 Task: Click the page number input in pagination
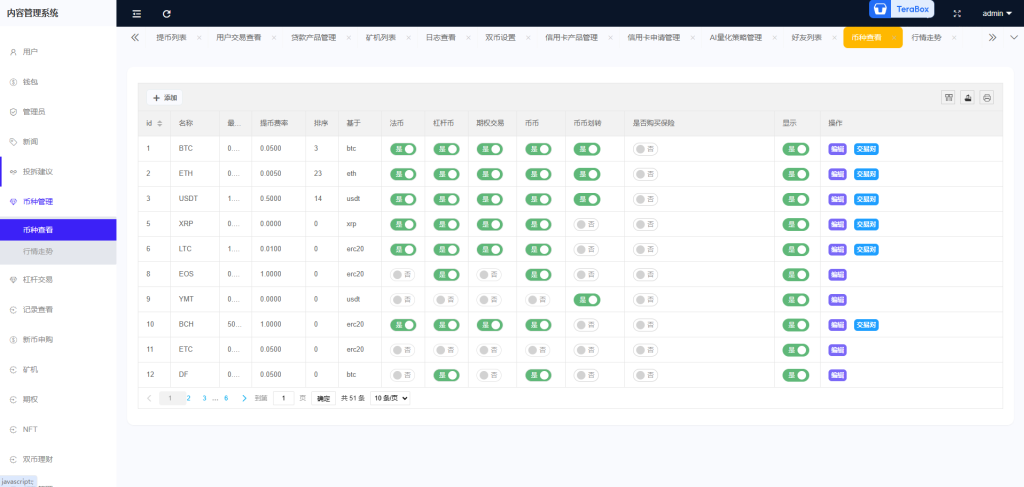(x=284, y=398)
